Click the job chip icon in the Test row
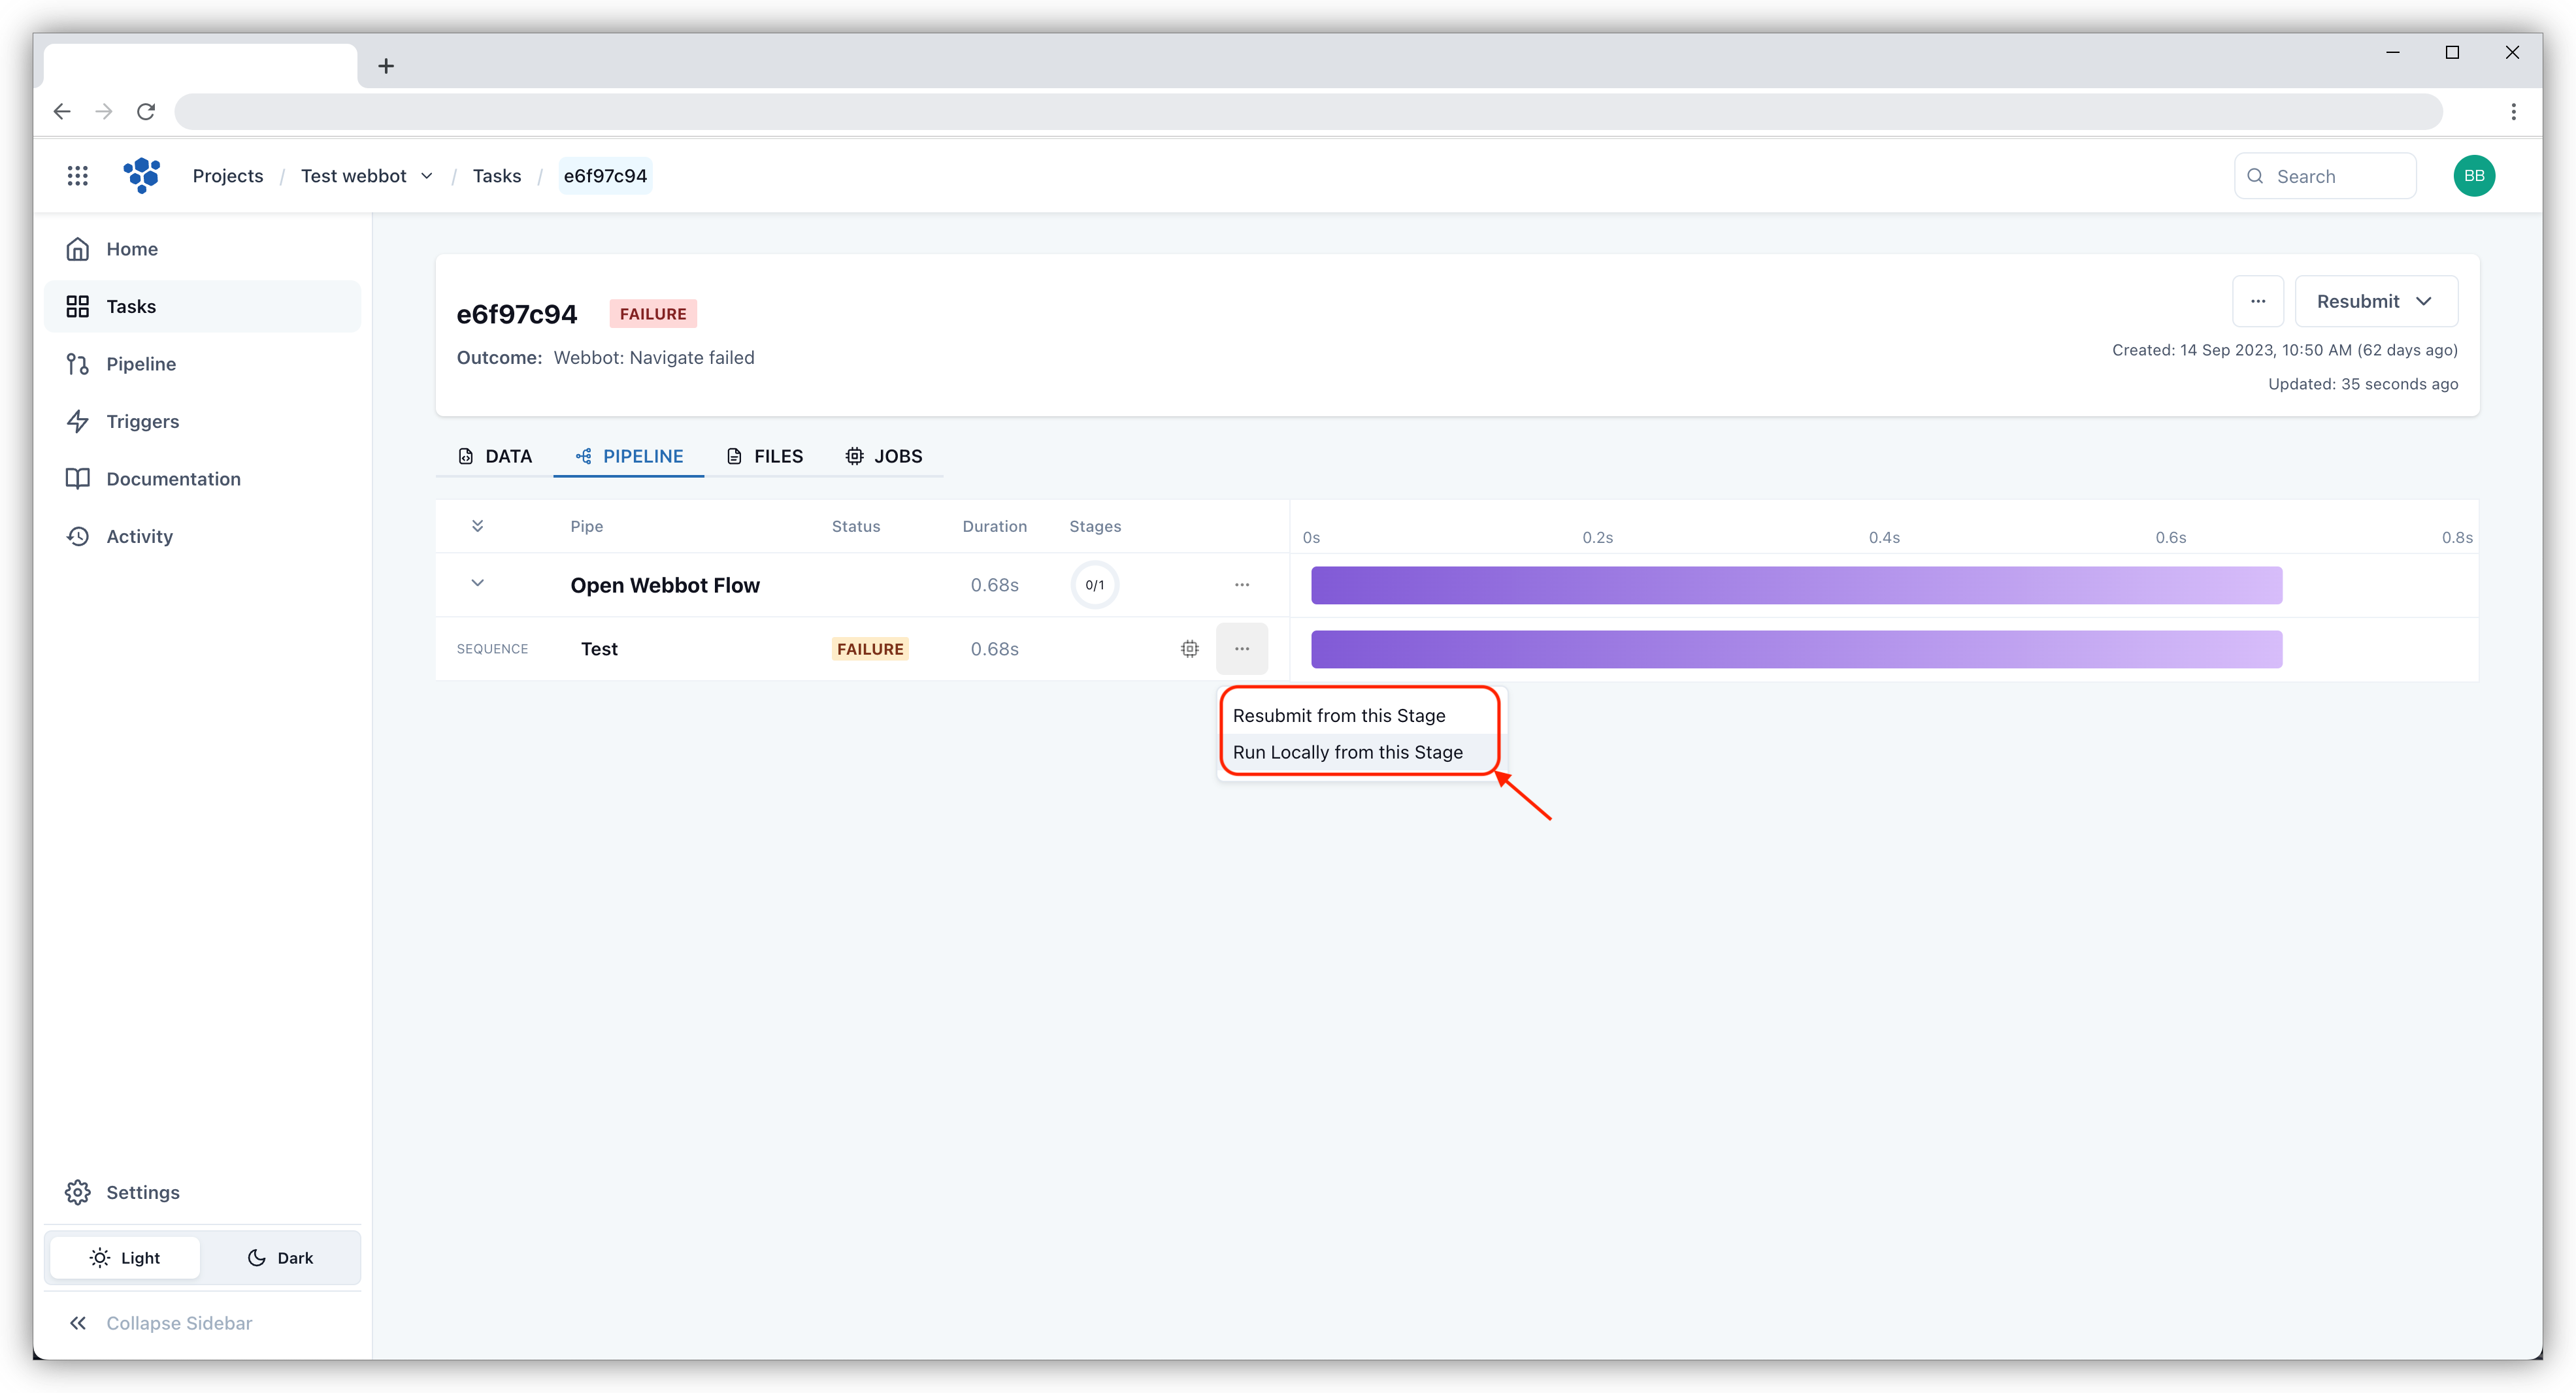 pyautogui.click(x=1189, y=649)
